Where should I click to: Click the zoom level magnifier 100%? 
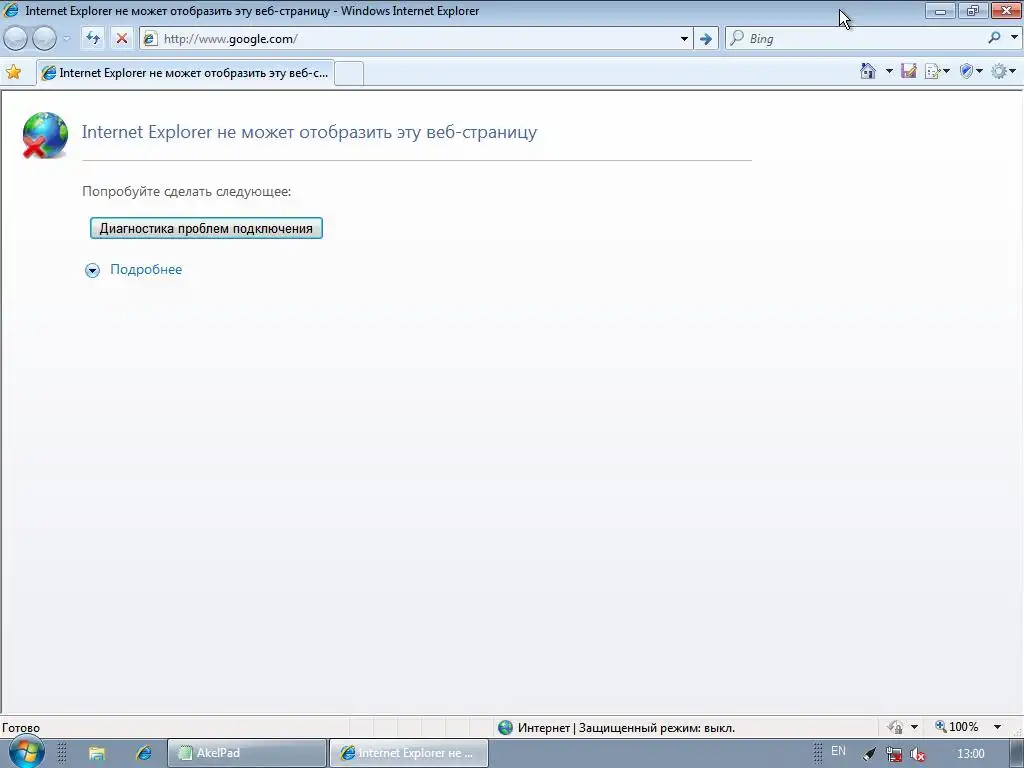(x=957, y=727)
